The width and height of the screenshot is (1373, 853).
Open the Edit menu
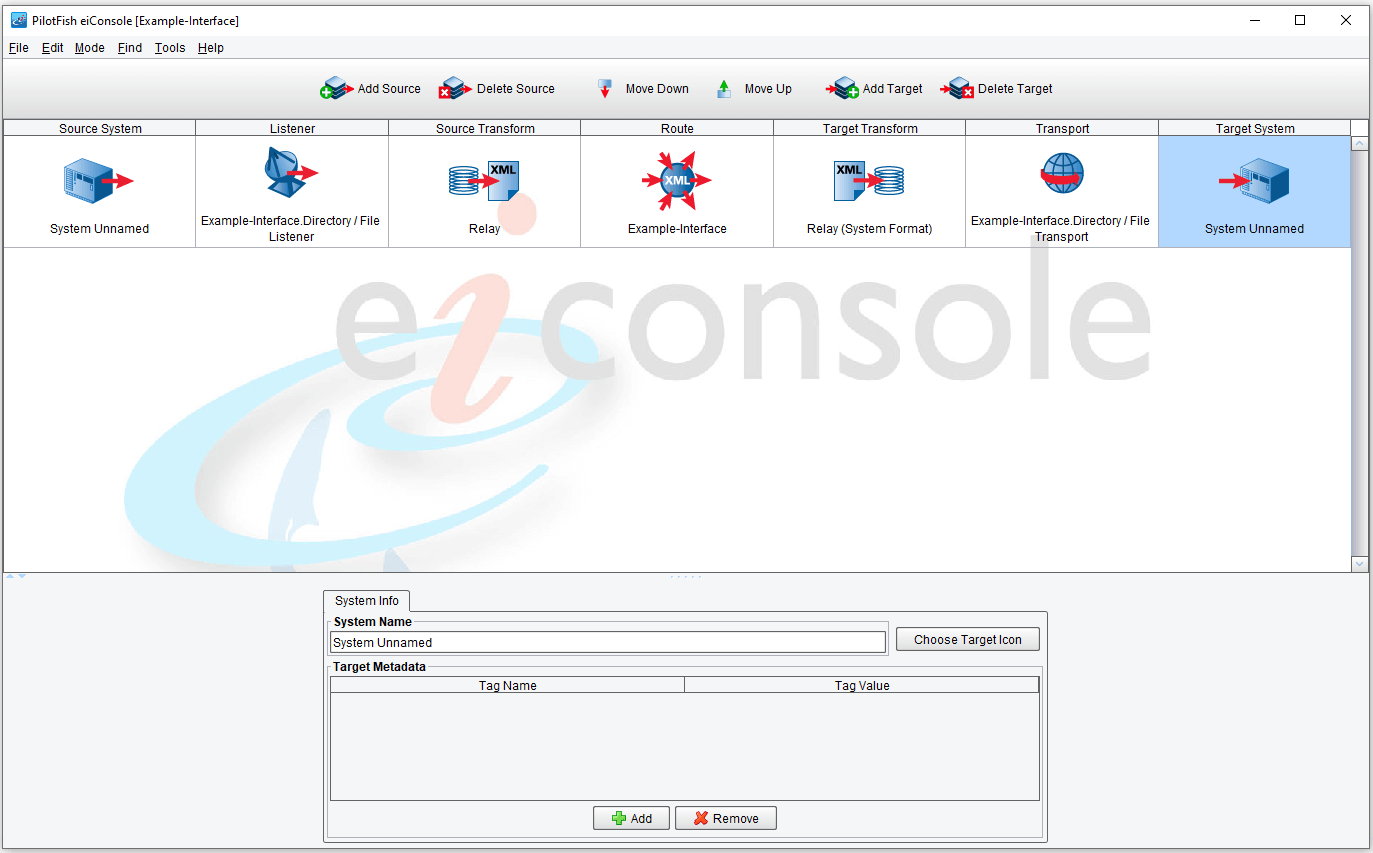tap(52, 48)
